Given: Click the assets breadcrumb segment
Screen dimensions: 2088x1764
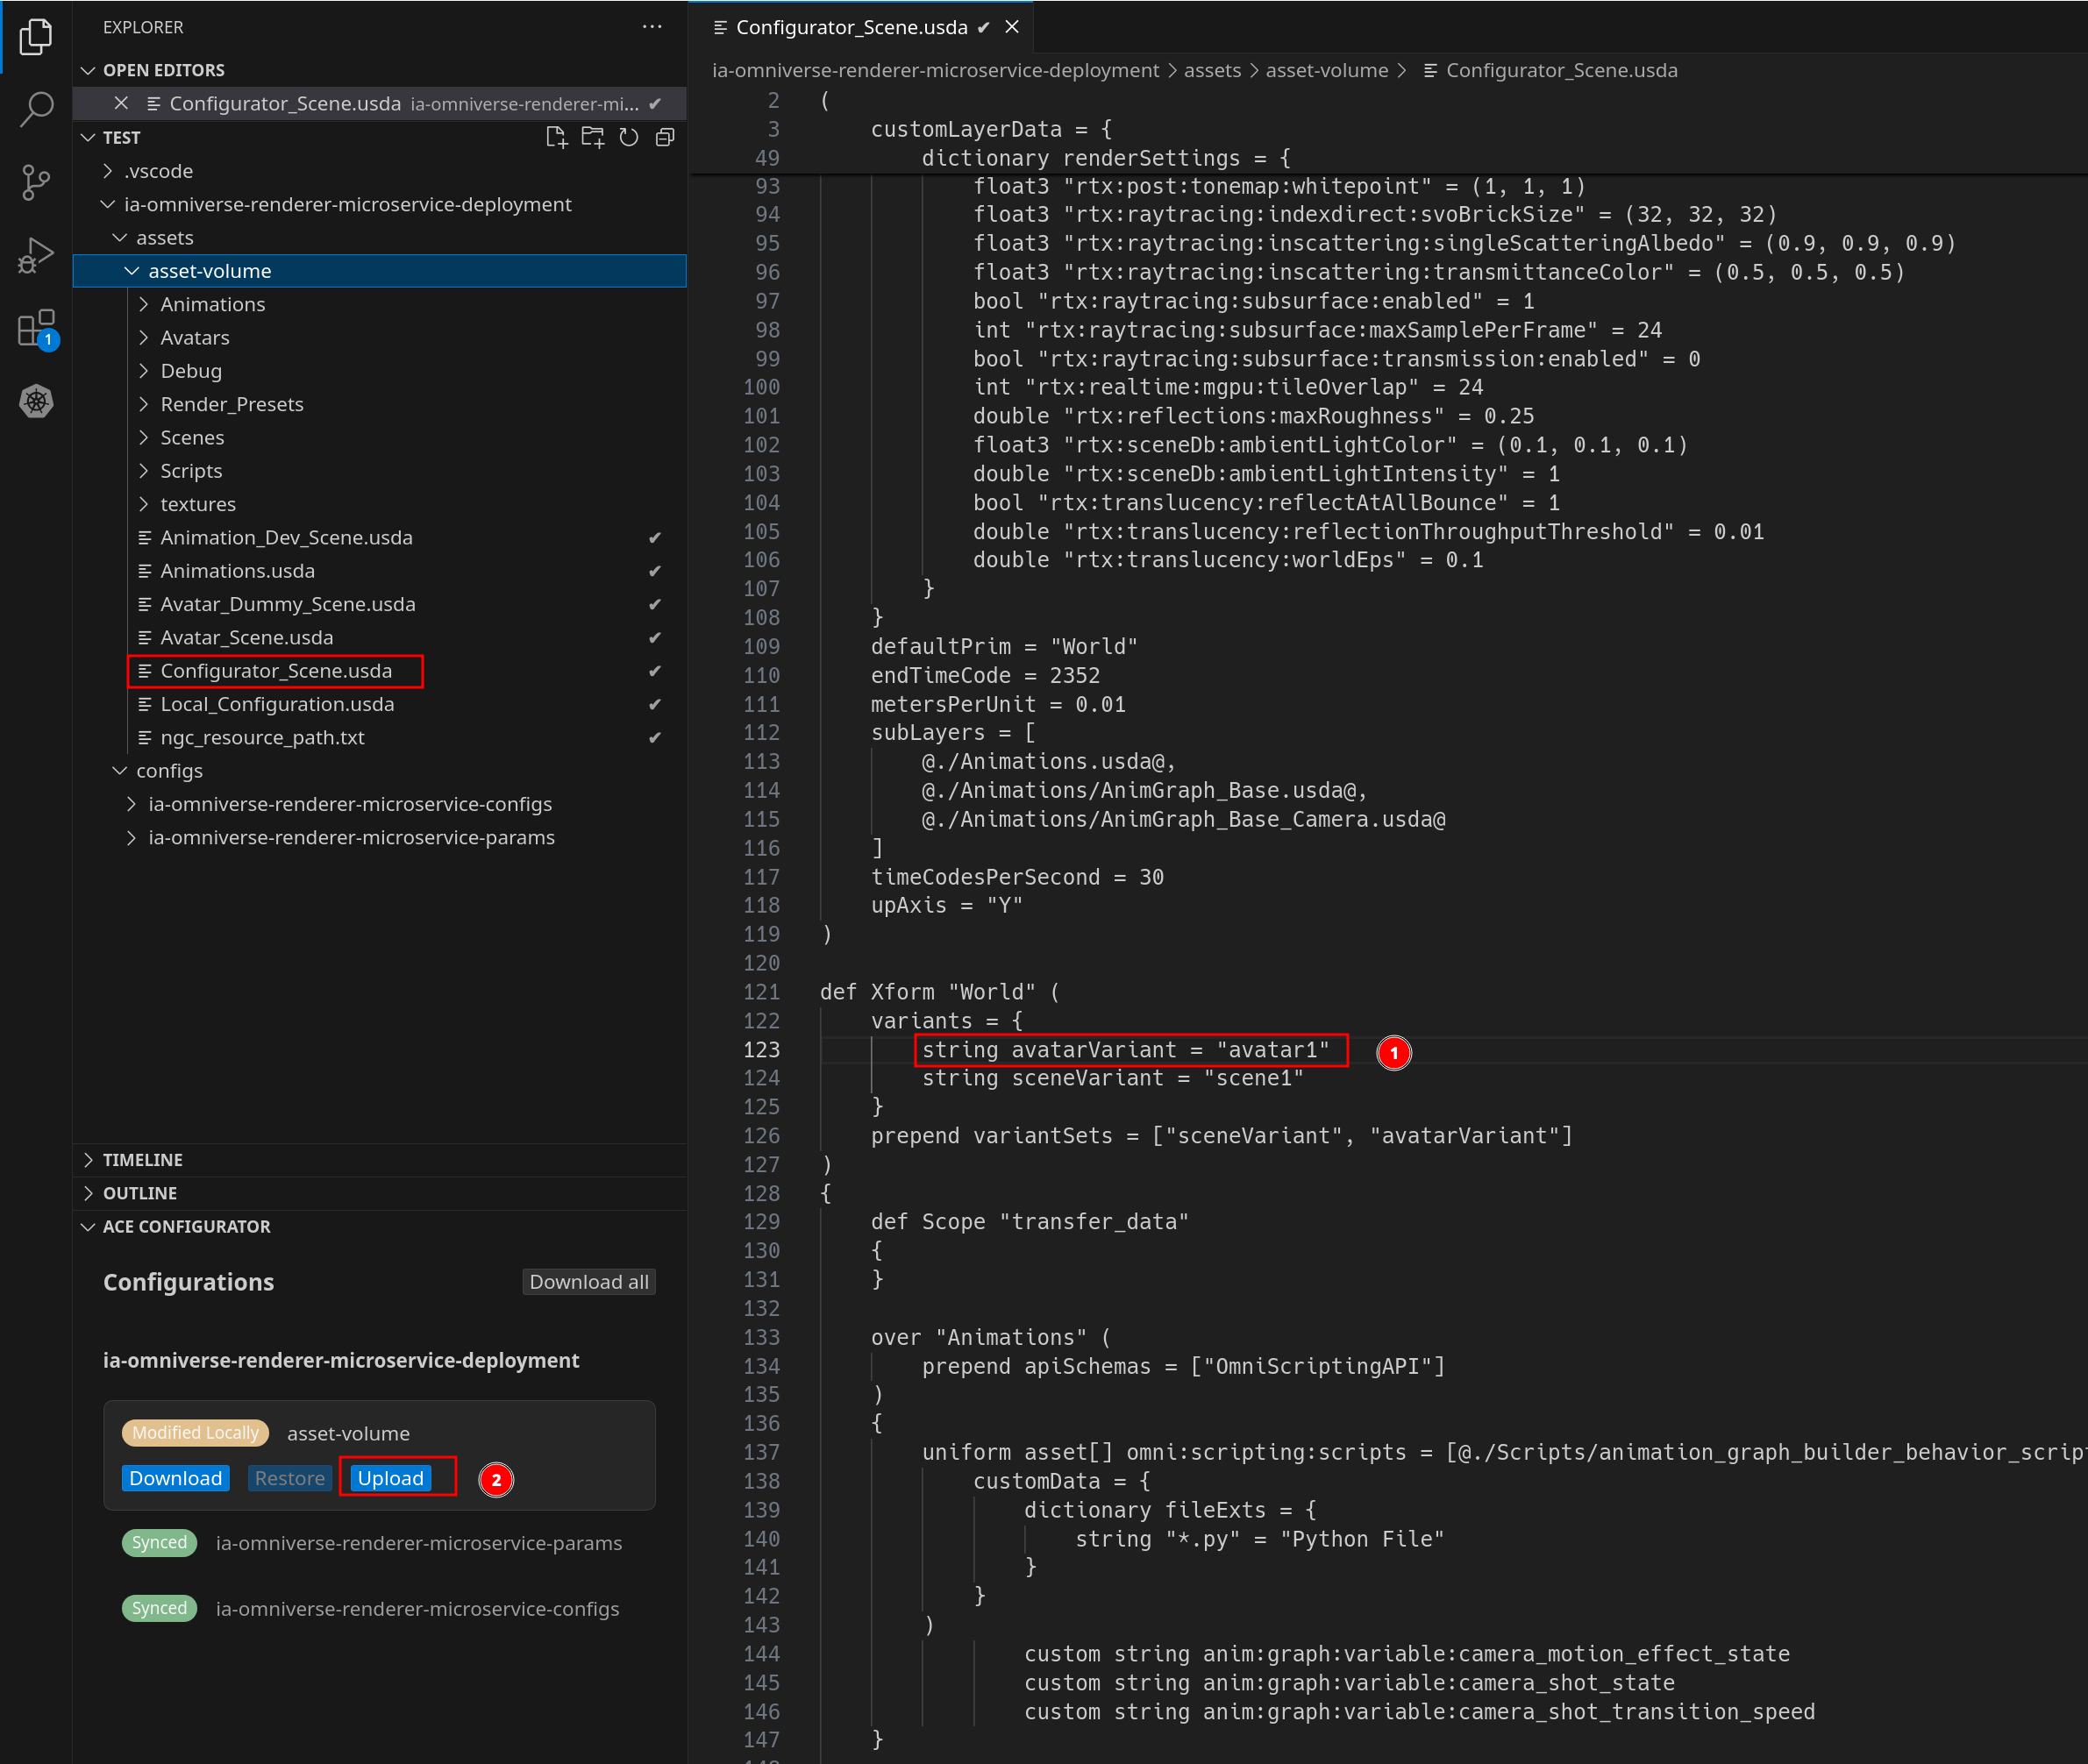Looking at the screenshot, I should coord(1212,70).
